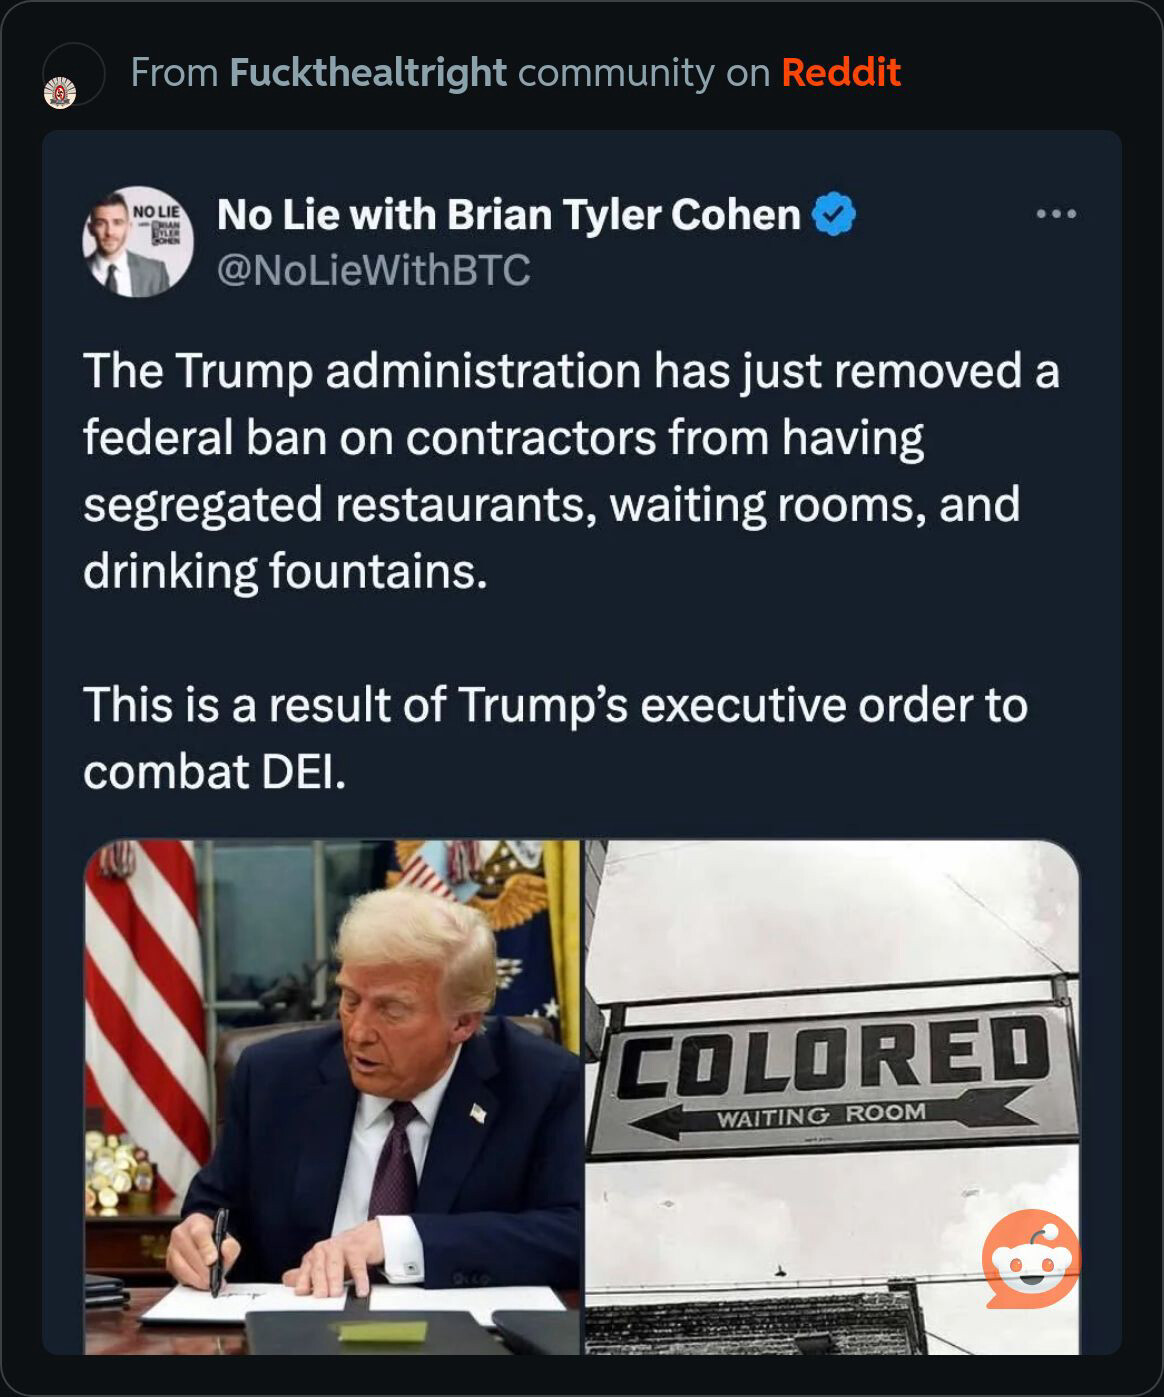Open the three-dot more options menu
Image resolution: width=1164 pixels, height=1397 pixels.
point(1056,213)
